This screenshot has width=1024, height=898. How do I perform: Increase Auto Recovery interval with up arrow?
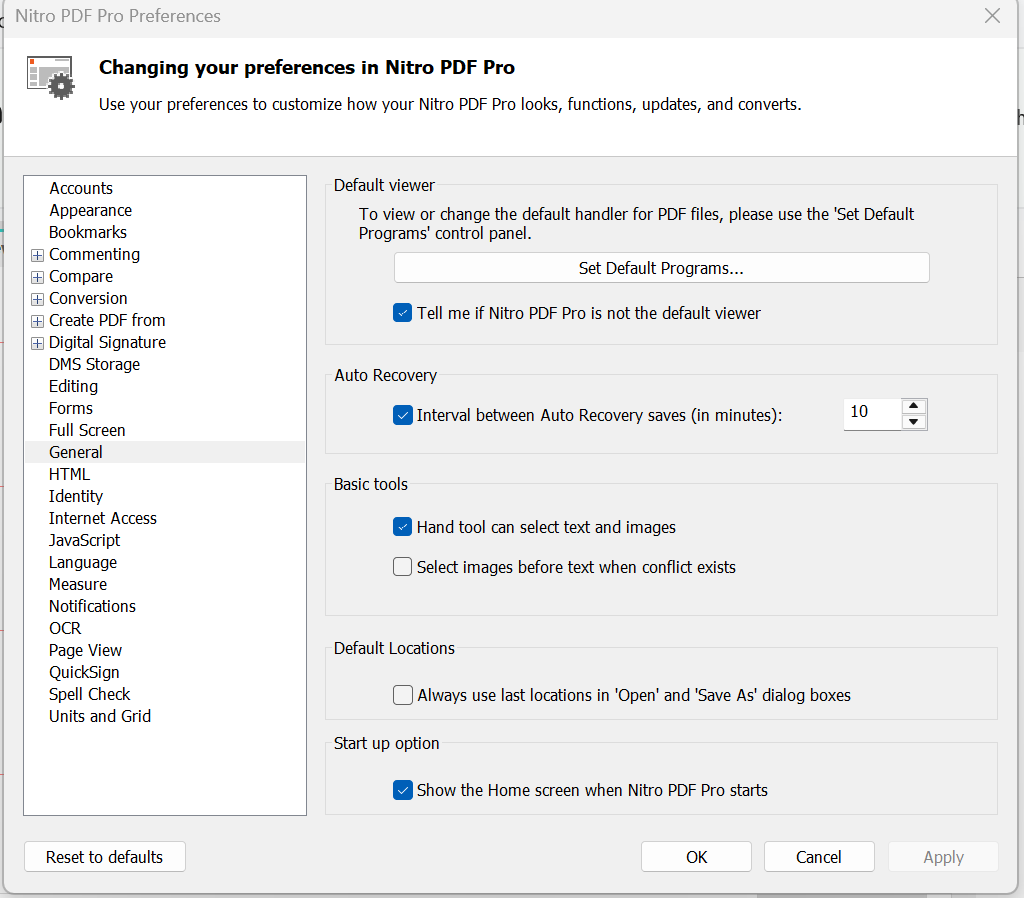pyautogui.click(x=914, y=406)
